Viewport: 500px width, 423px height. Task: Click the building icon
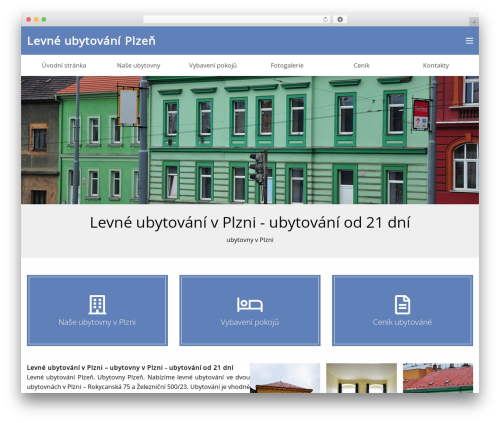[x=97, y=304]
